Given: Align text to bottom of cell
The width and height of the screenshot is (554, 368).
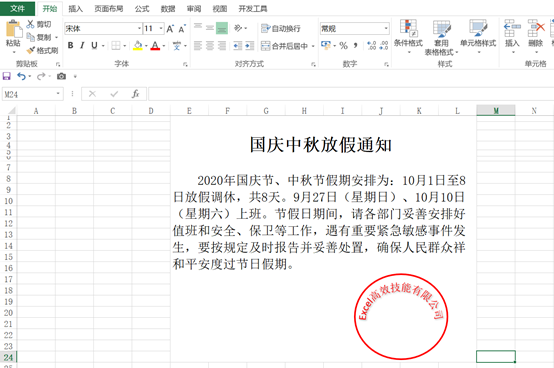Looking at the screenshot, I should coord(222,28).
